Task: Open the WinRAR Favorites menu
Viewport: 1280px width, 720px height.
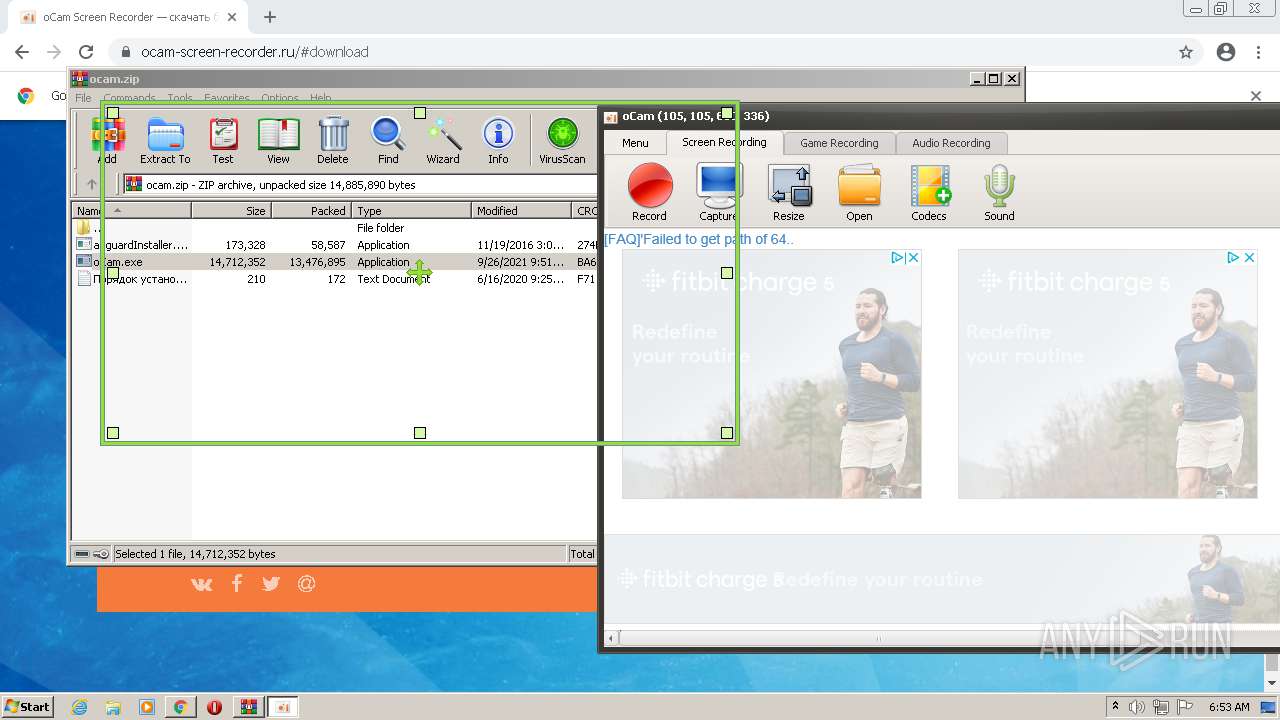Action: (x=227, y=98)
